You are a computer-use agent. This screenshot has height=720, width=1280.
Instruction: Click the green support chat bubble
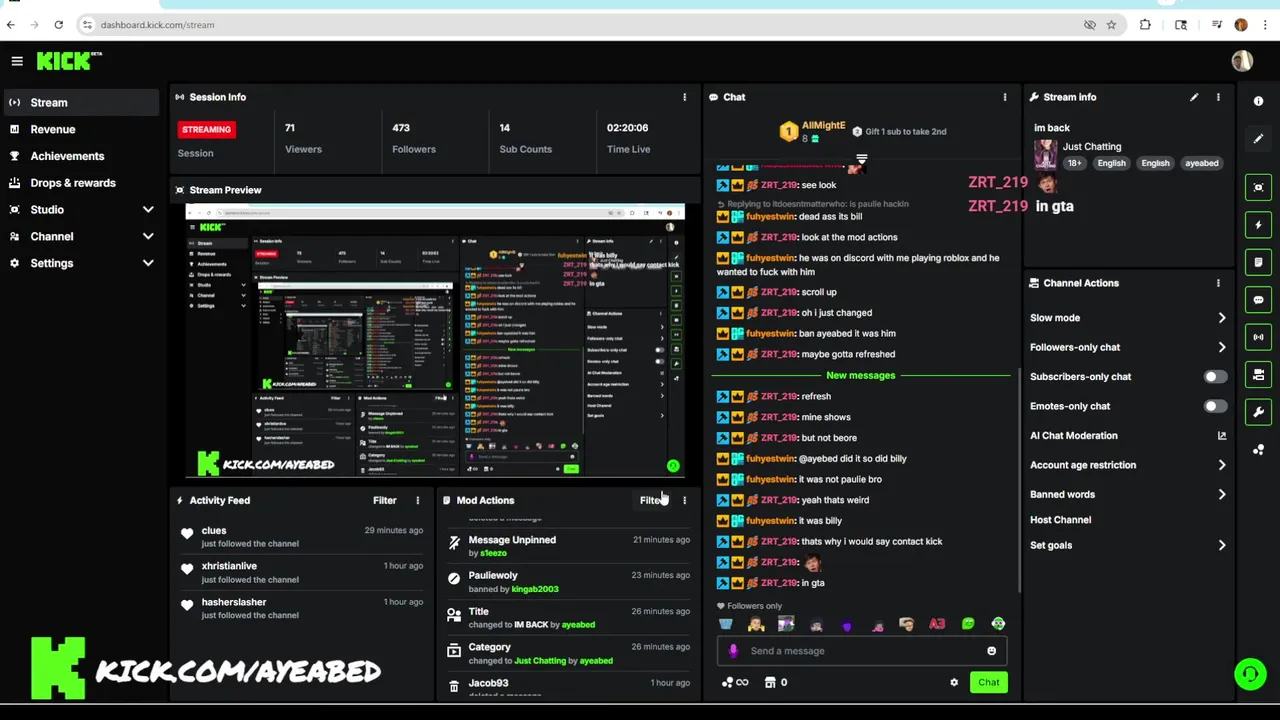1250,674
